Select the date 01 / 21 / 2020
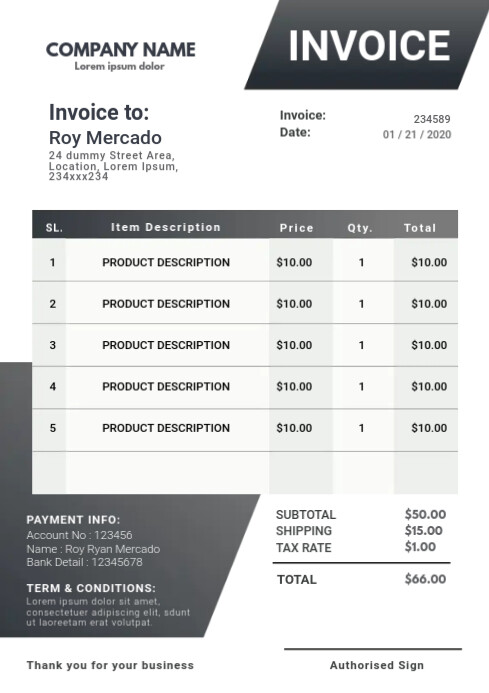489x693 pixels. tap(417, 134)
